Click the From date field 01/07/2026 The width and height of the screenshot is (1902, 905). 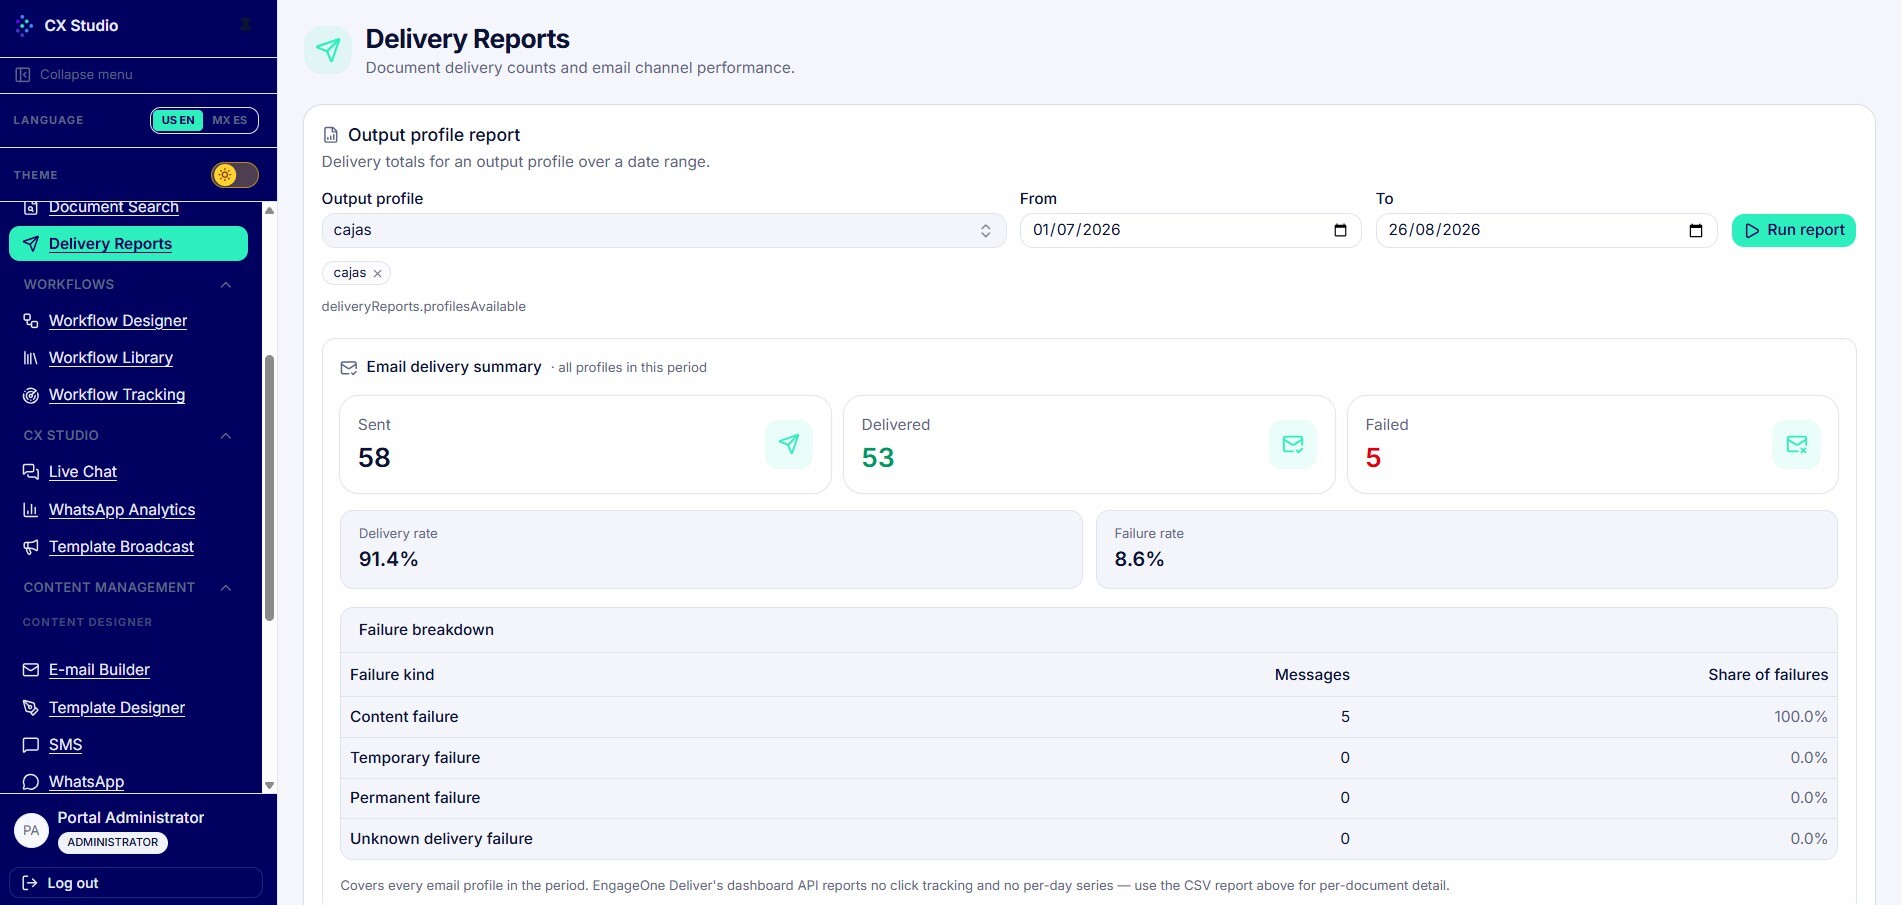[x=1190, y=231]
